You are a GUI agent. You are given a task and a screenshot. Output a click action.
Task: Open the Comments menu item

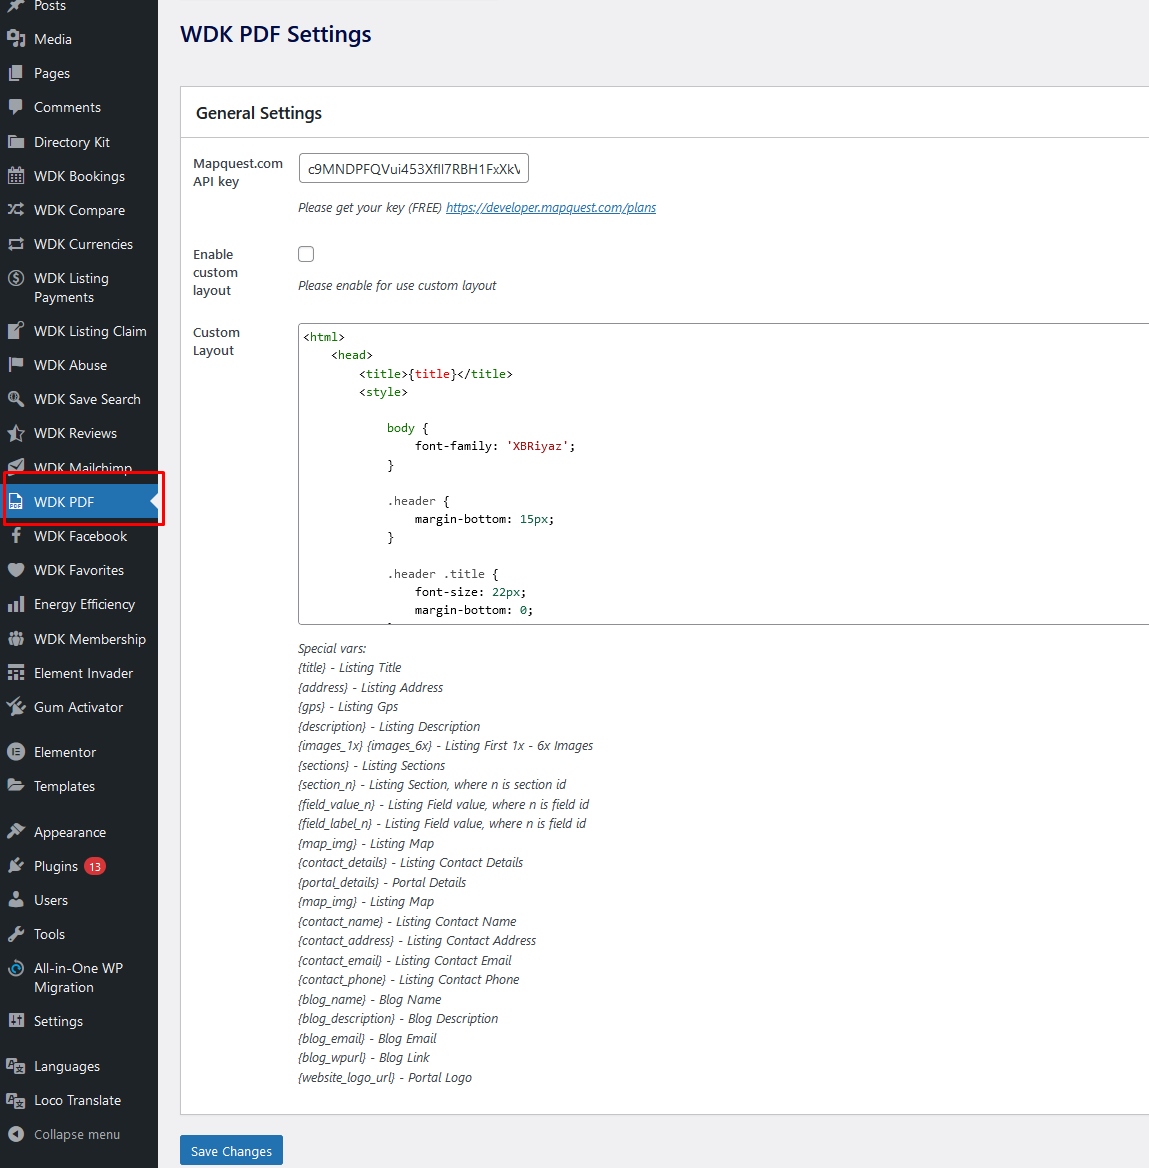[79, 107]
